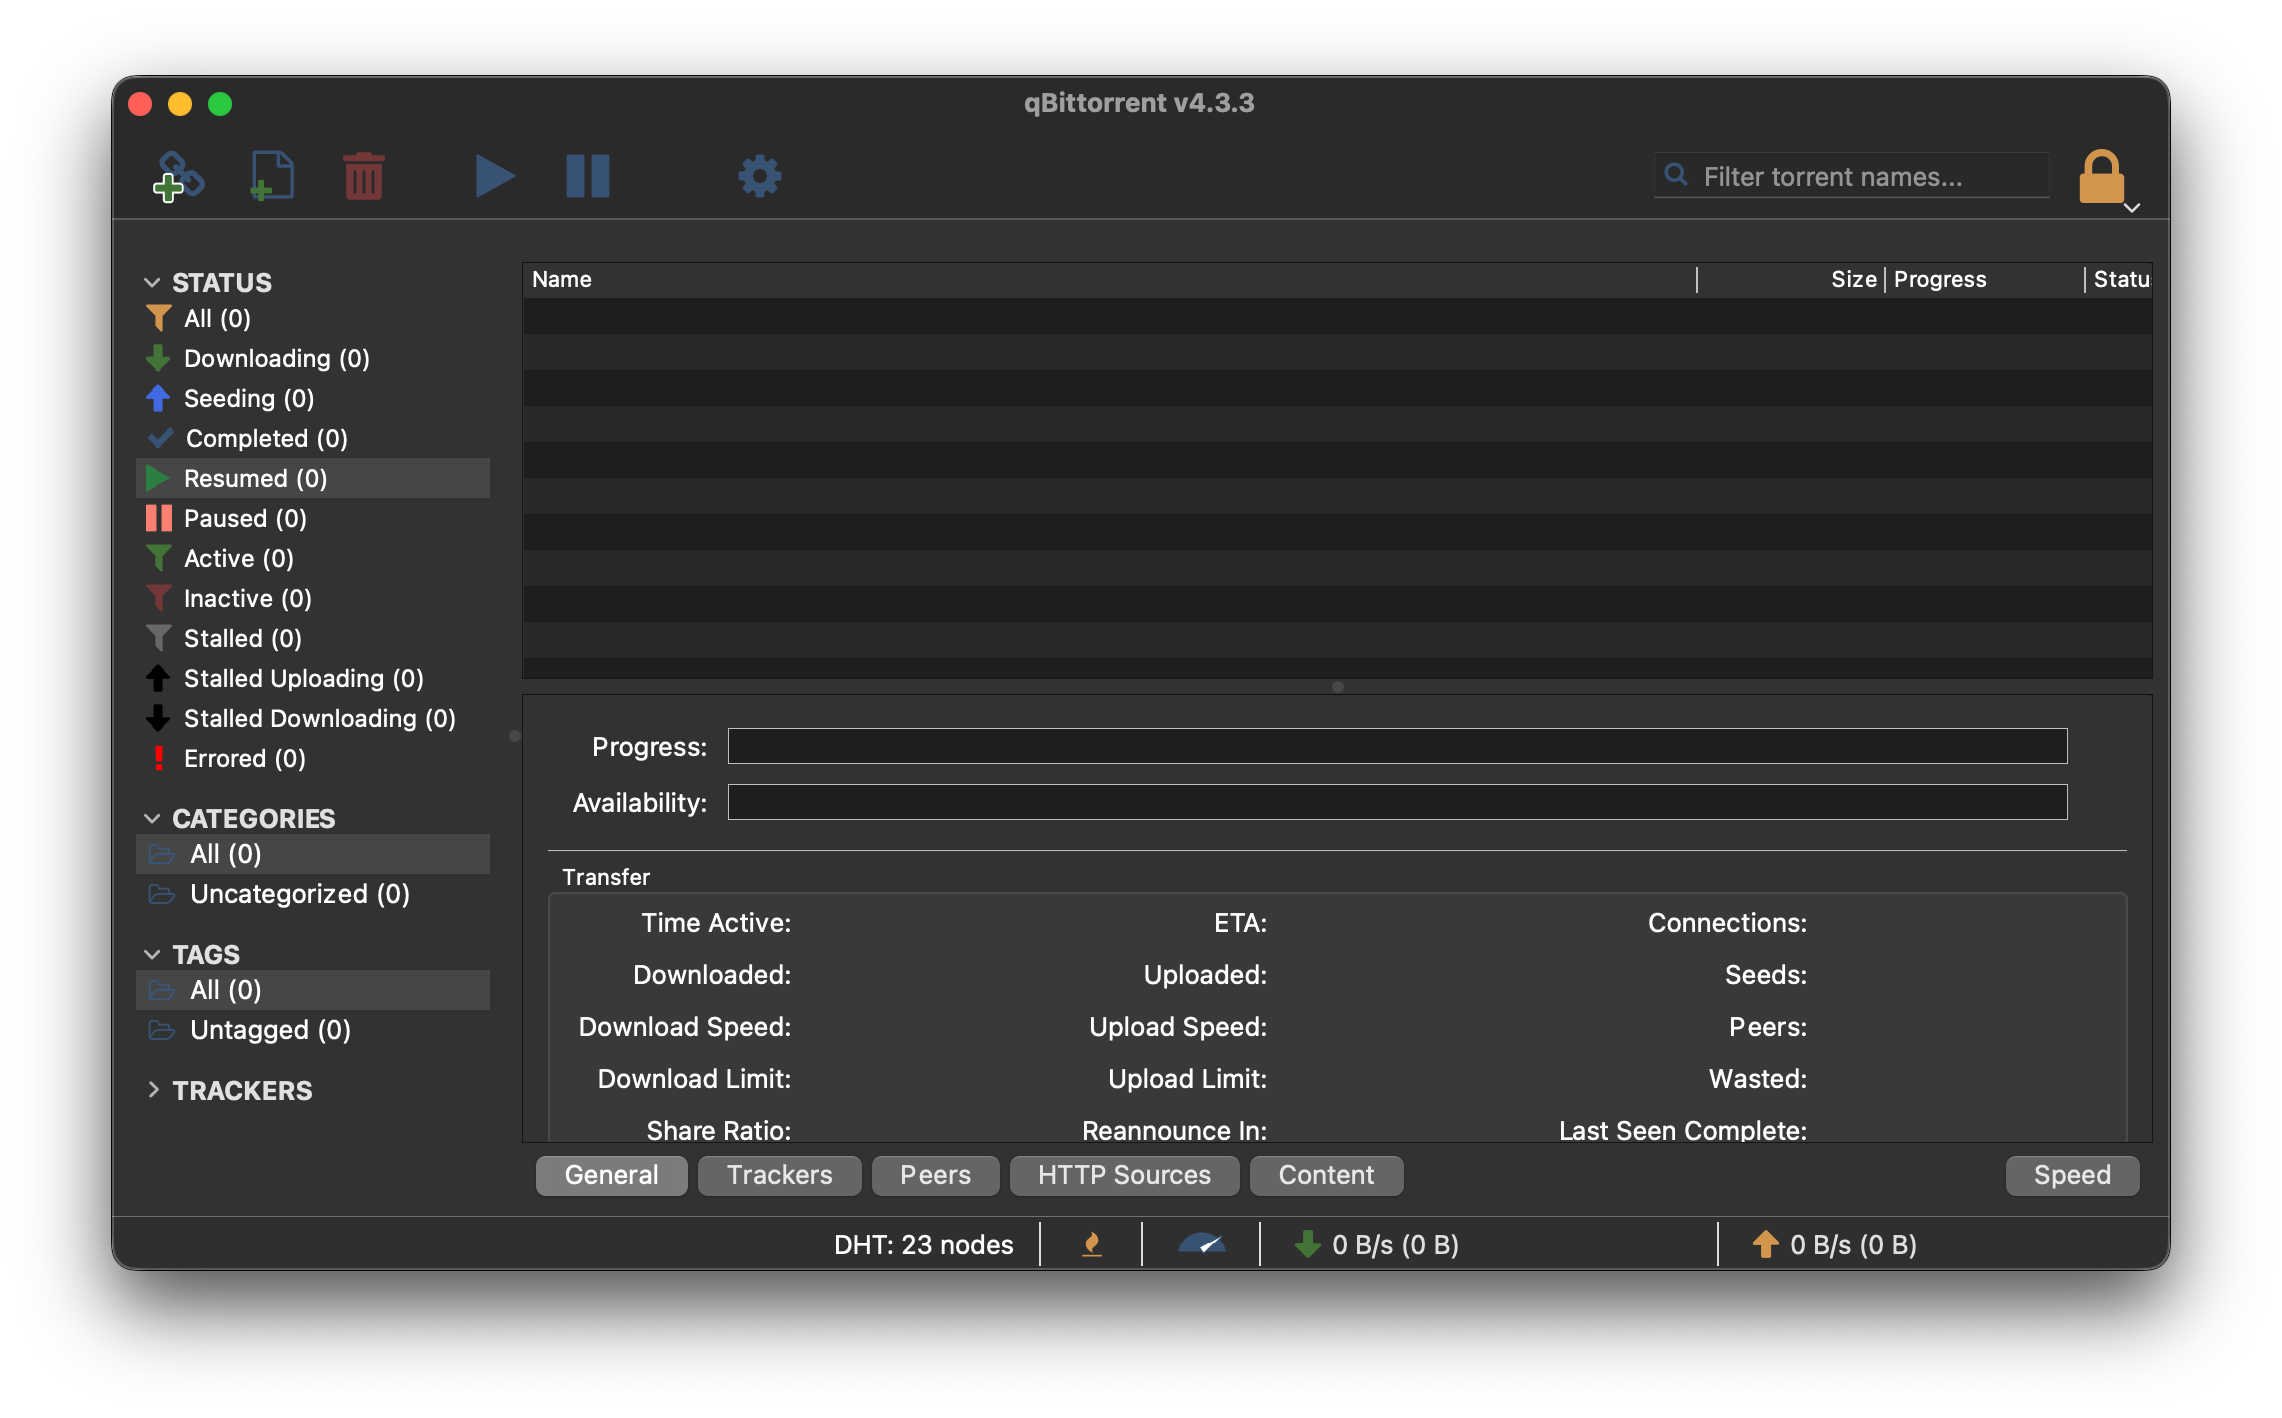
Task: Click the flame connection status icon
Action: tap(1092, 1245)
